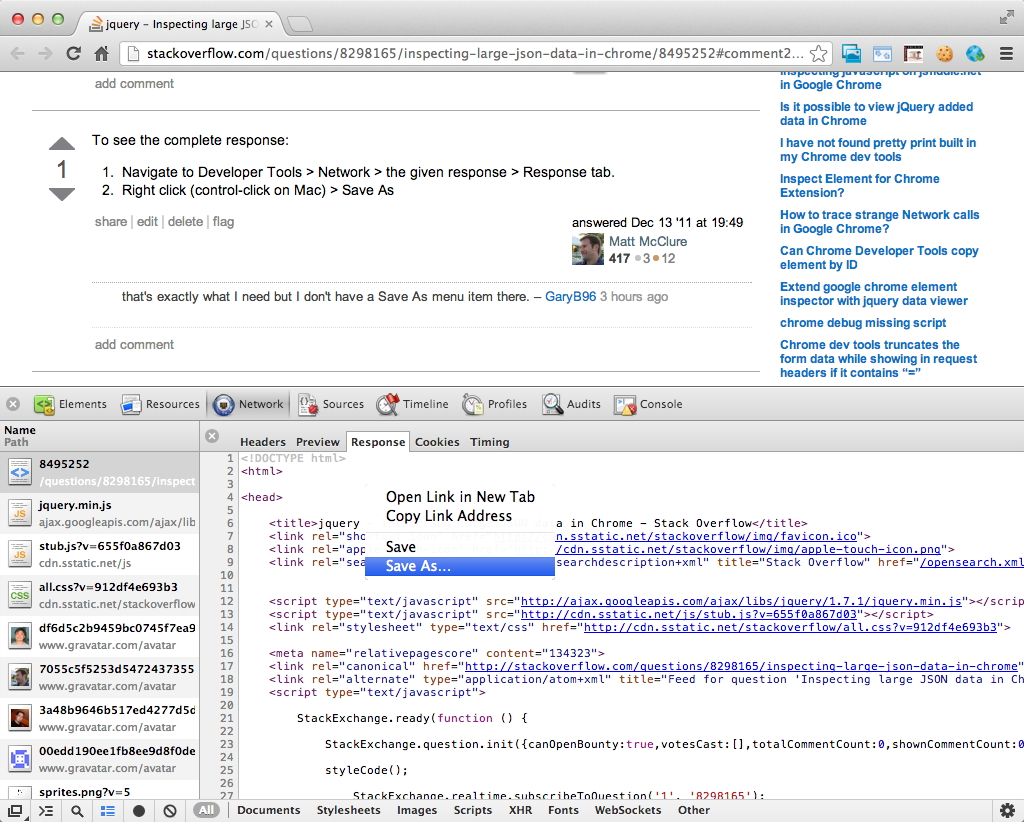Filter requests by Fonts

point(563,810)
